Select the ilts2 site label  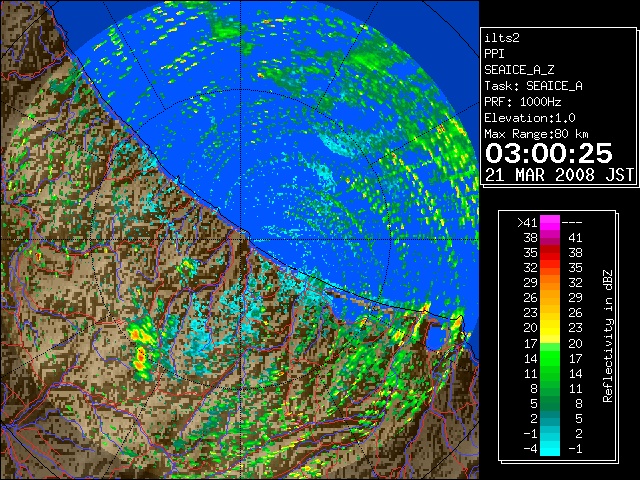pos(502,38)
